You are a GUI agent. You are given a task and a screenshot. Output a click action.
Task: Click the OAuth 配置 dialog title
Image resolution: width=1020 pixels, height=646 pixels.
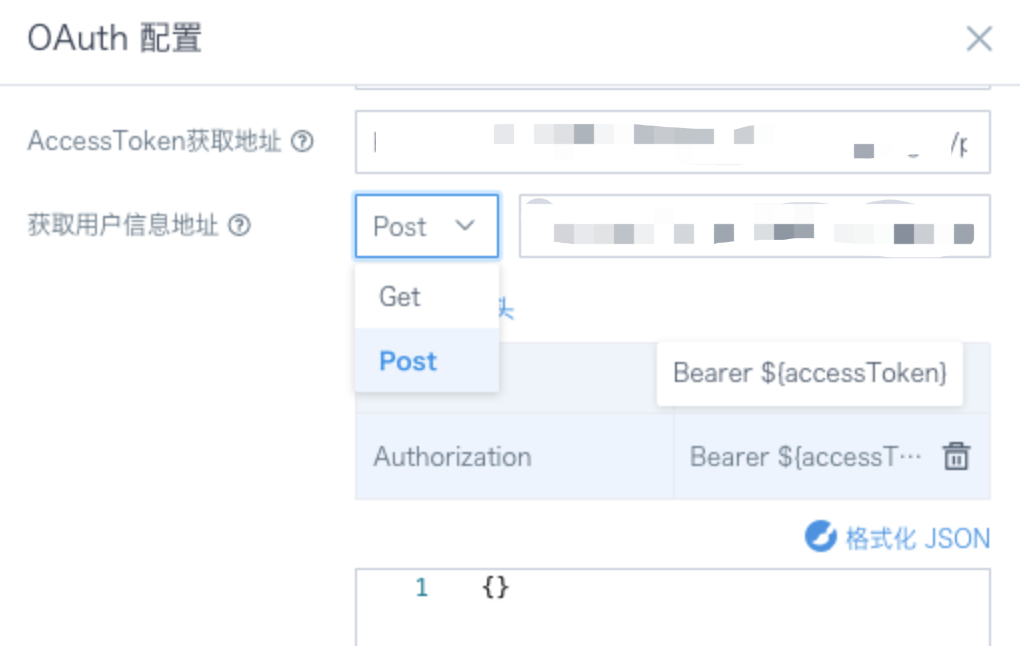(x=114, y=38)
